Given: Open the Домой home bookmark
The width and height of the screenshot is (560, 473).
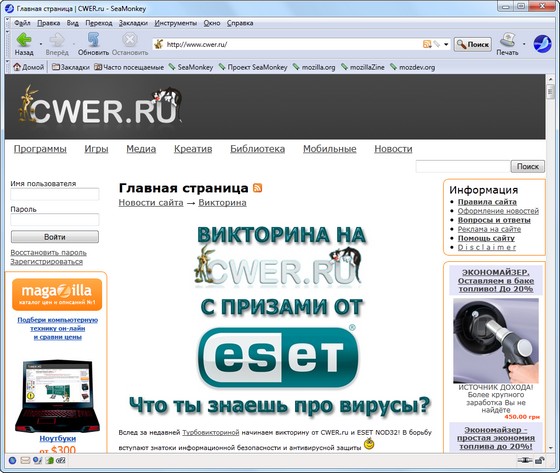Looking at the screenshot, I should coord(29,67).
